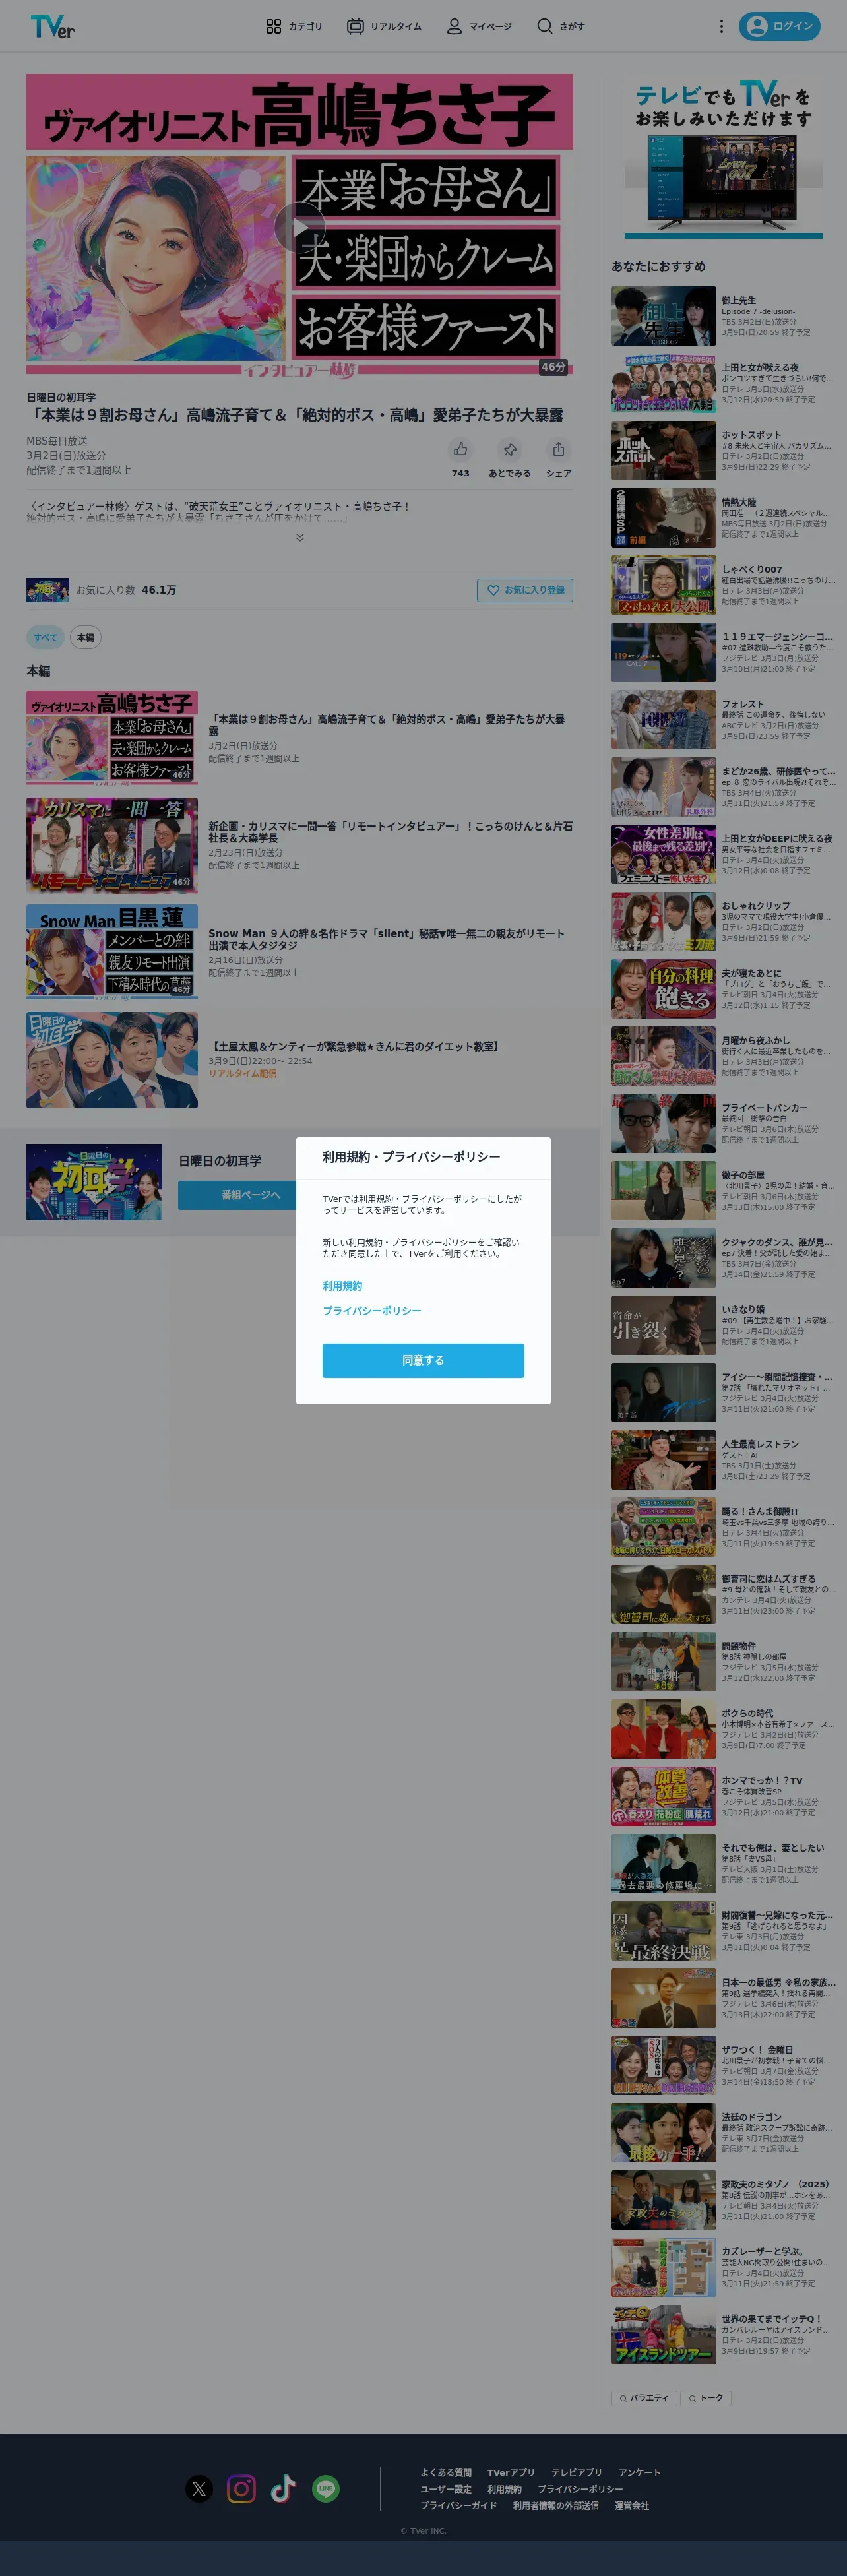Open recommended show ボクらの時代

point(723,1729)
